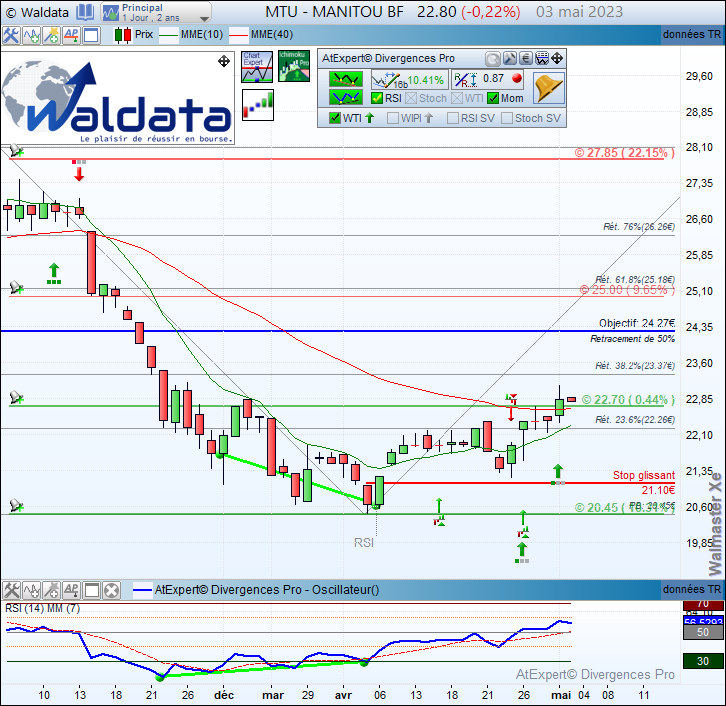Open the Waldata book icon
Image resolution: width=726 pixels, height=706 pixels.
coord(85,12)
